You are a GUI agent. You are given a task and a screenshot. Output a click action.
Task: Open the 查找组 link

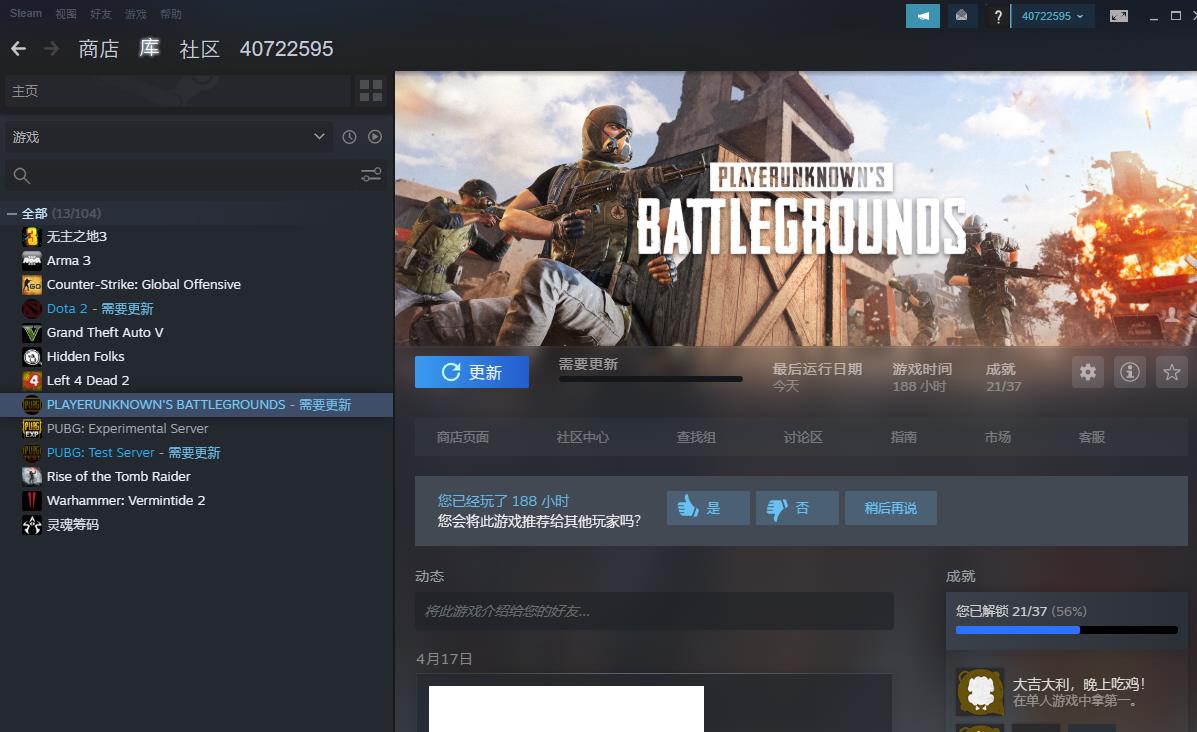(696, 437)
